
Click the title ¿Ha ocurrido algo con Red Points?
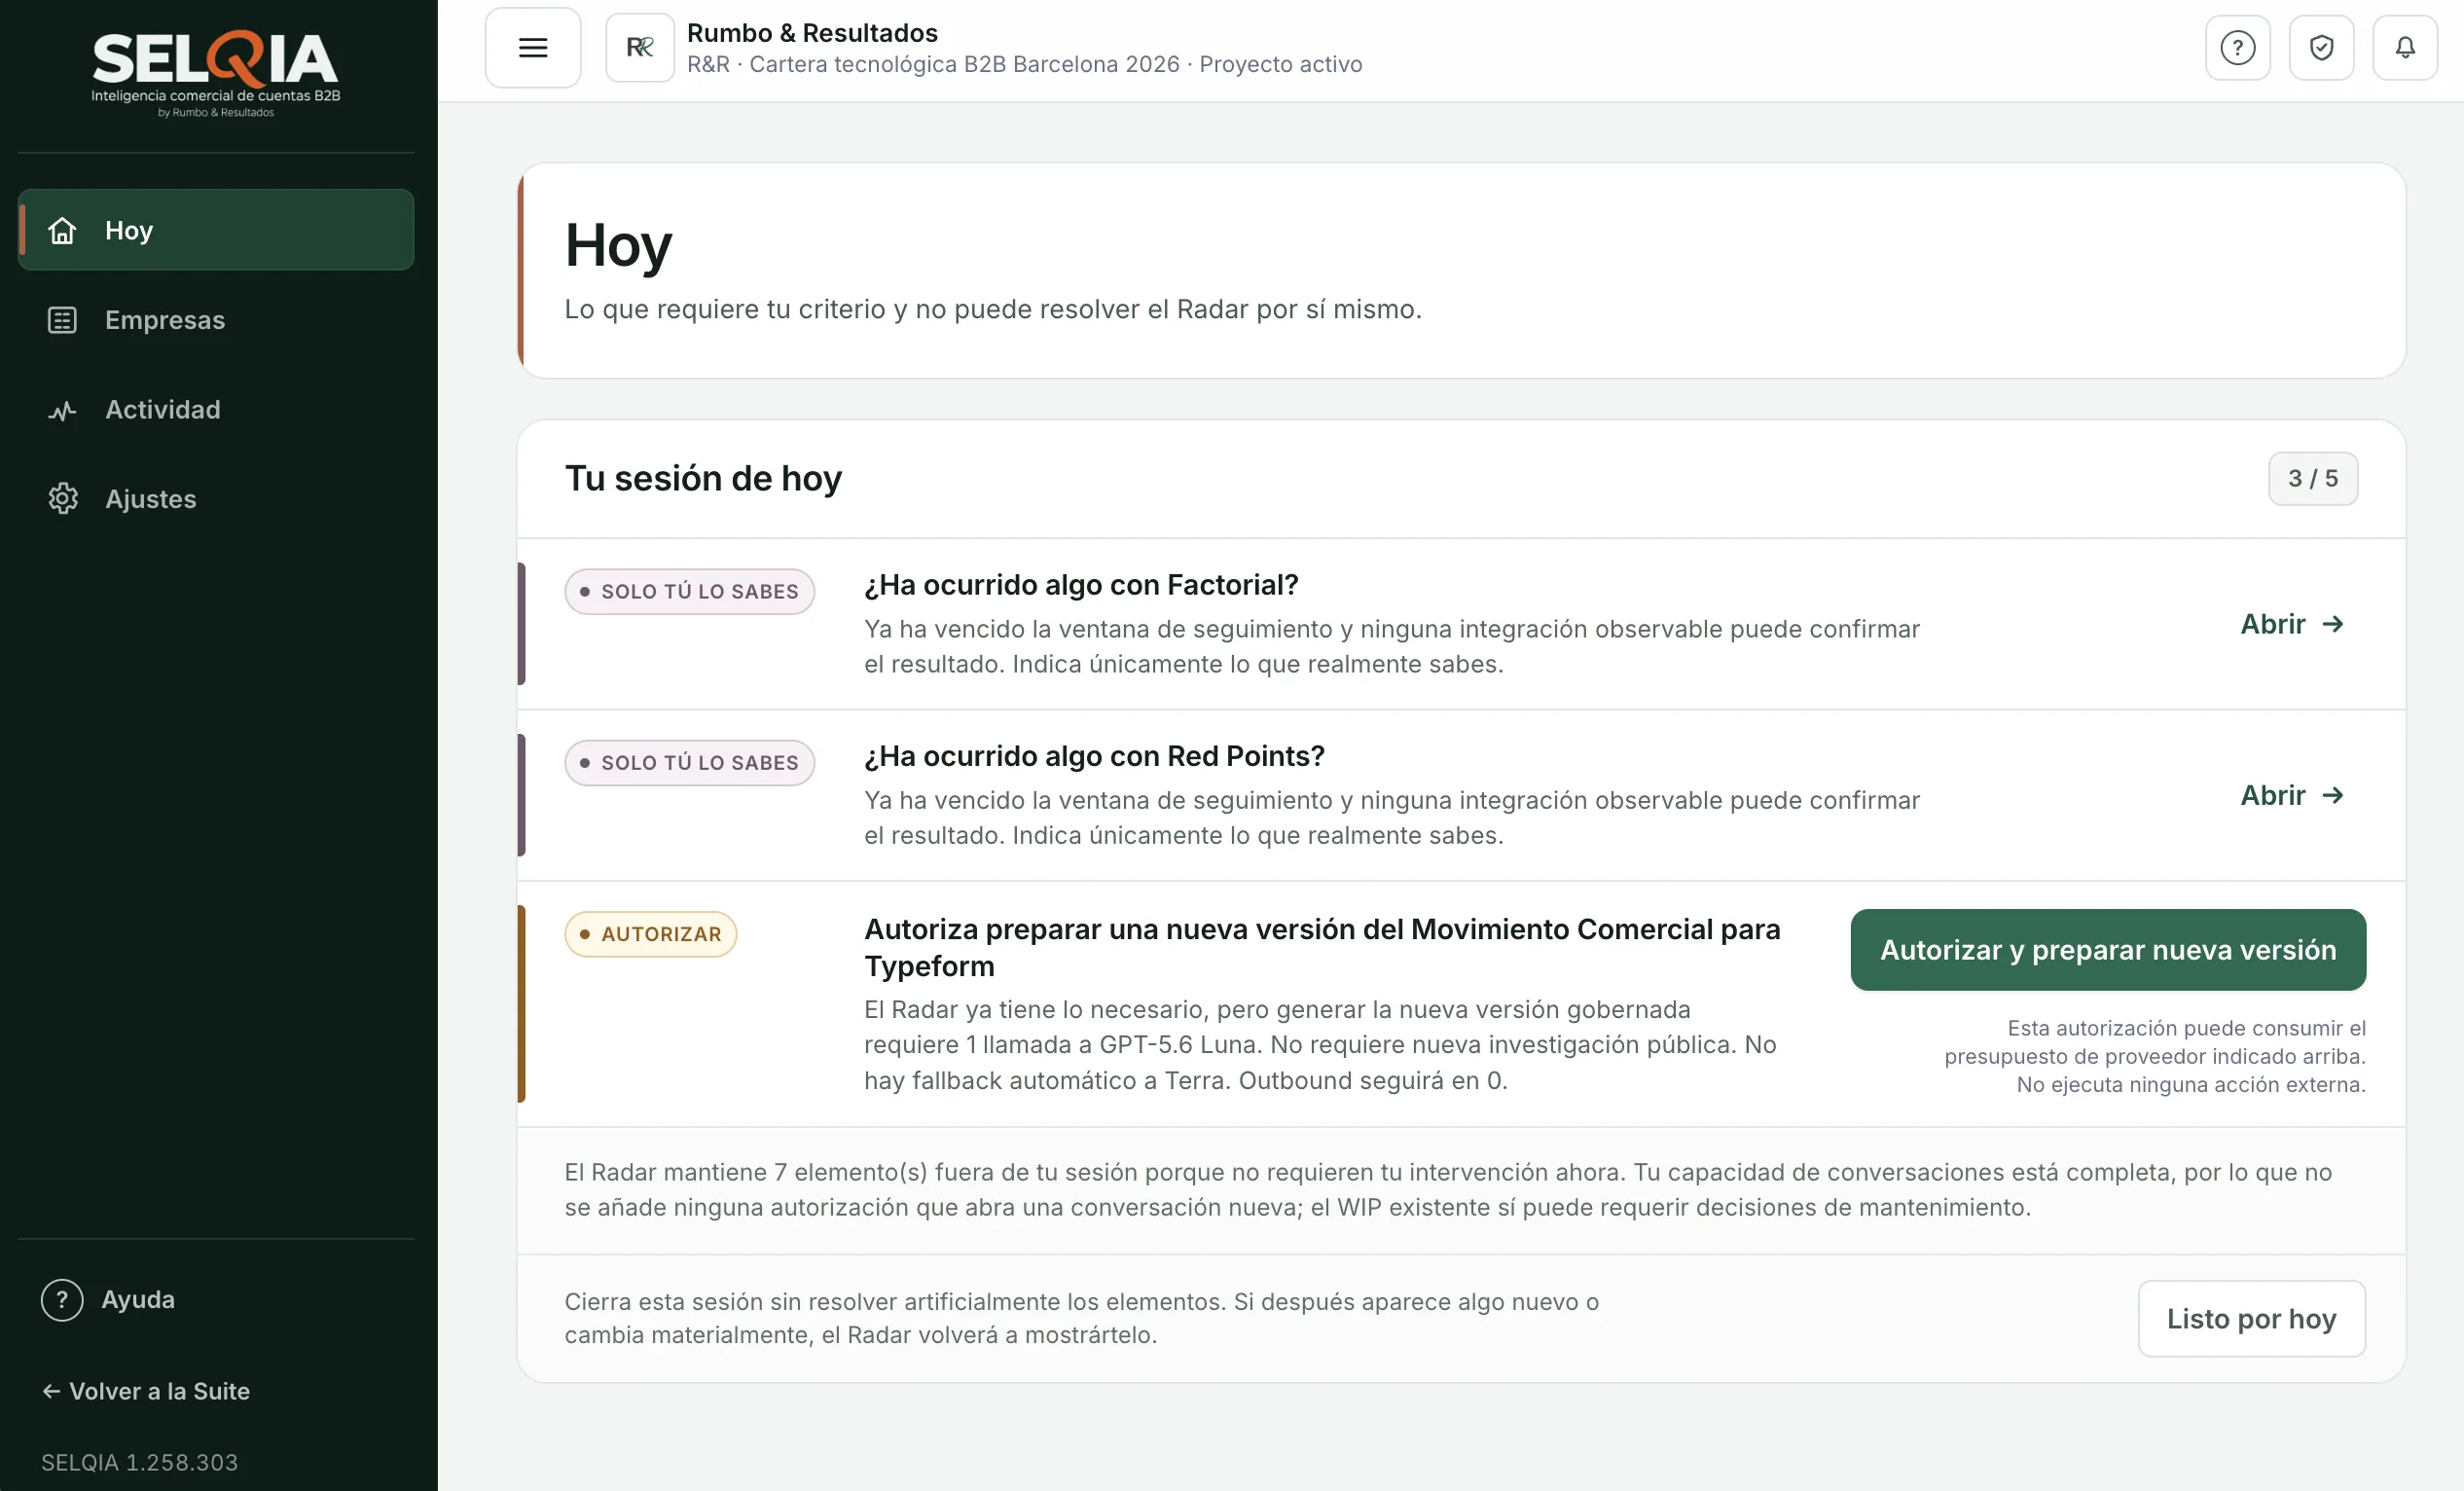pos(1094,756)
